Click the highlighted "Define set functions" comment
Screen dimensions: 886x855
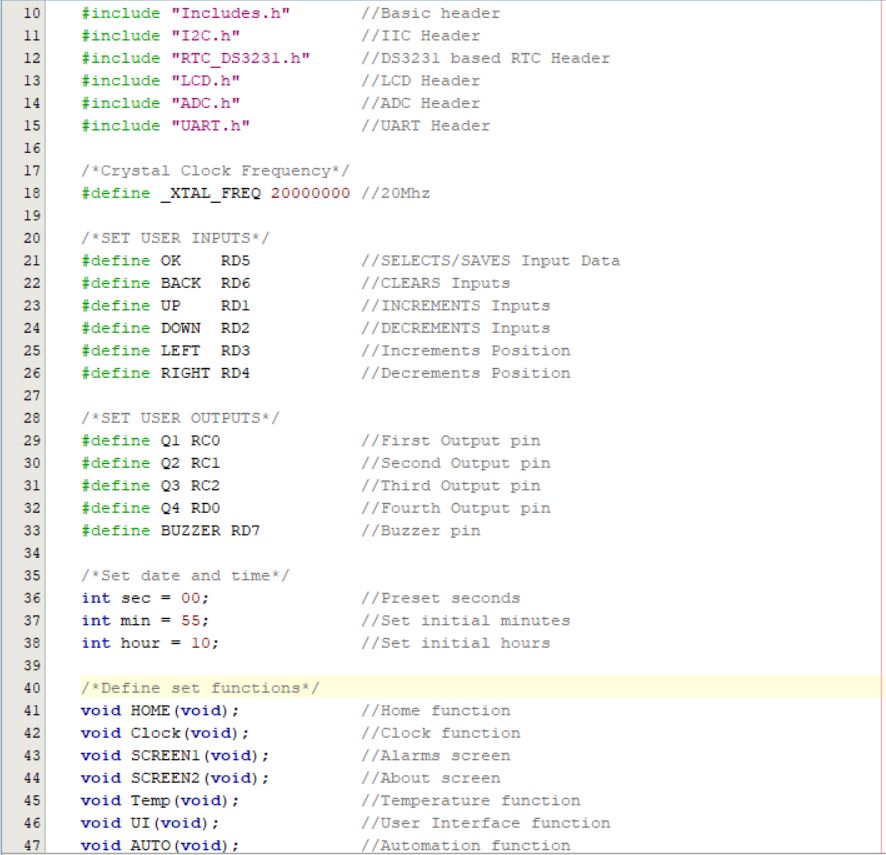pos(200,688)
